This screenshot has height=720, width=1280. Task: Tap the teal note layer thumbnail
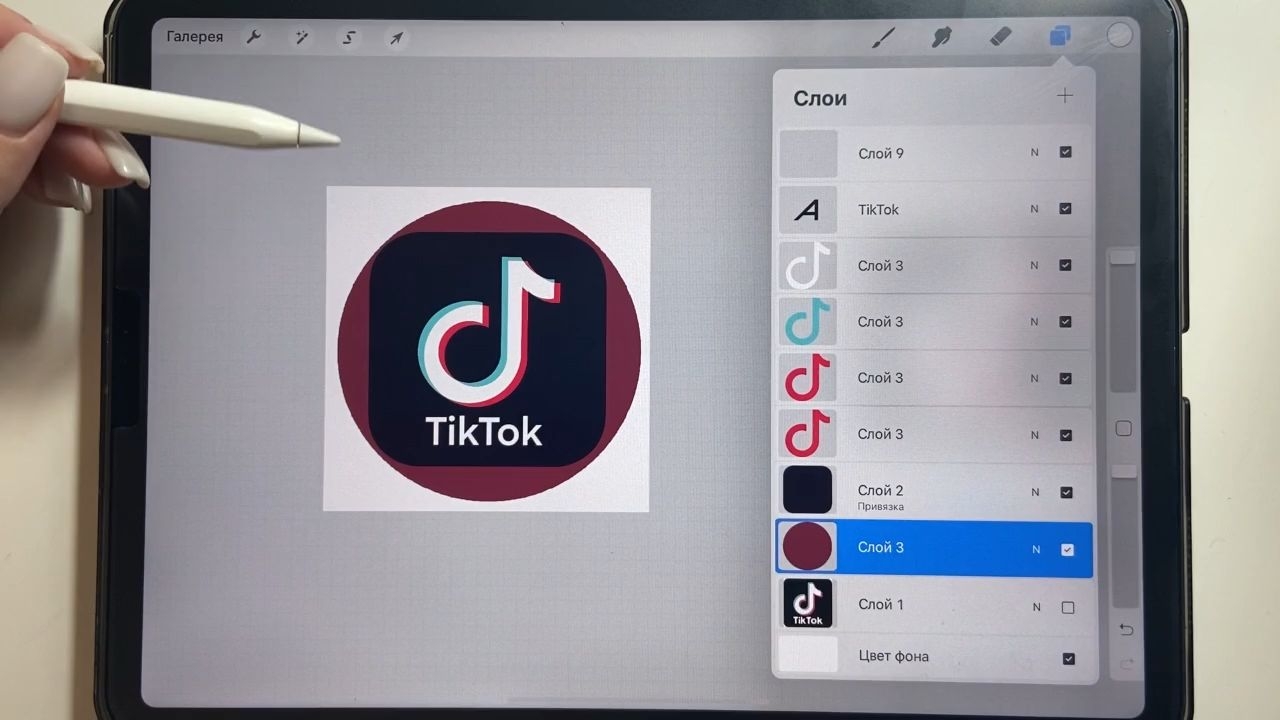click(x=808, y=322)
